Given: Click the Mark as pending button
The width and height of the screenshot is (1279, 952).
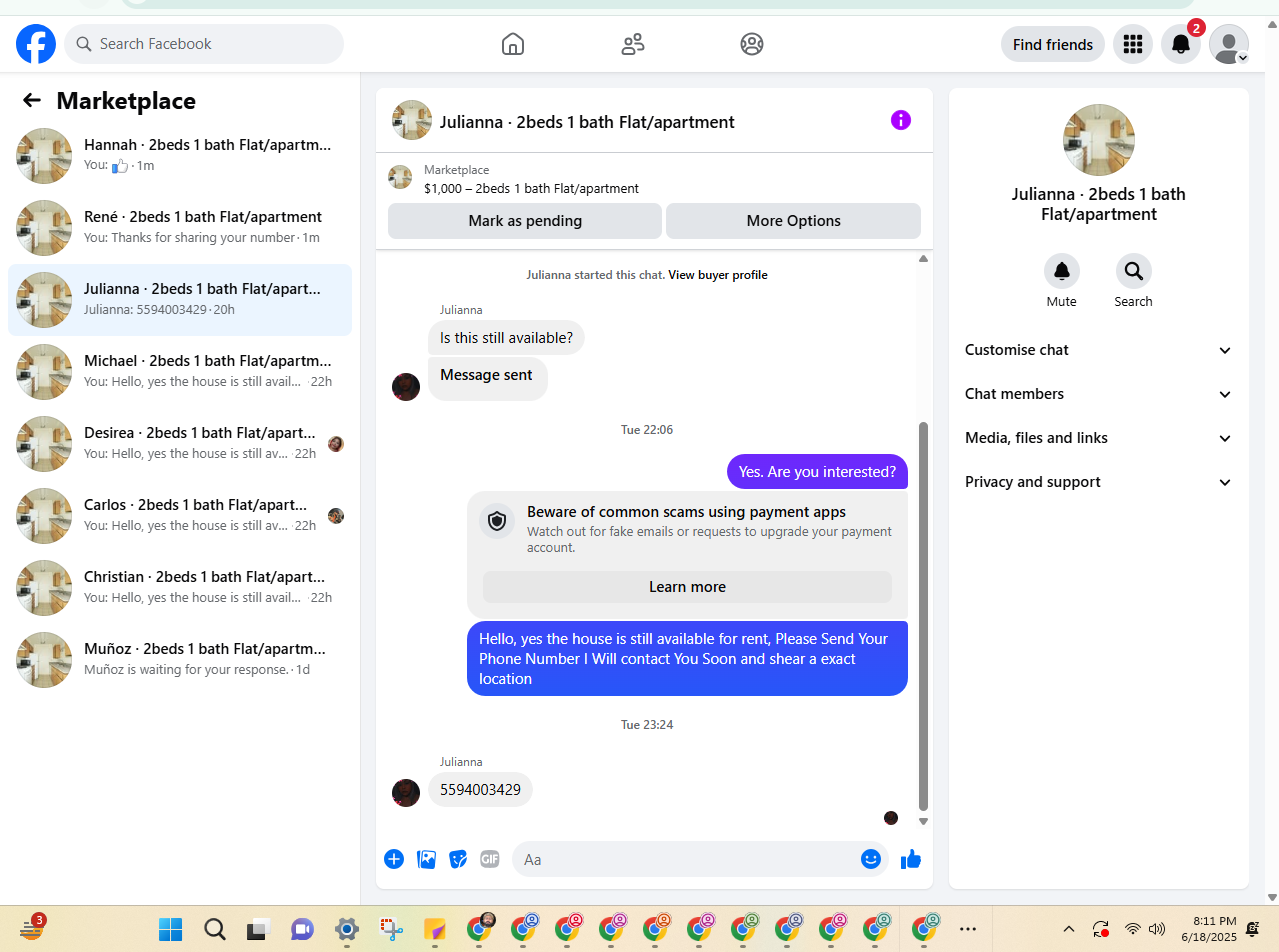Looking at the screenshot, I should coord(525,221).
